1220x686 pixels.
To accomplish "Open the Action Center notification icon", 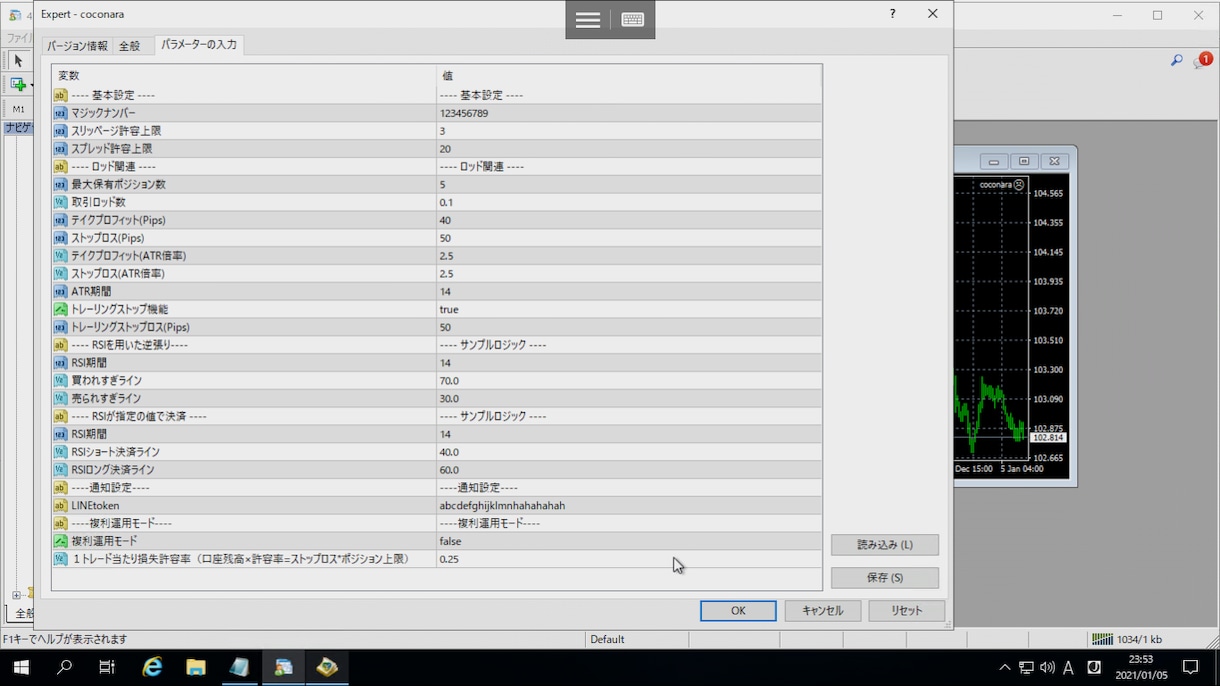I will pyautogui.click(x=1190, y=667).
